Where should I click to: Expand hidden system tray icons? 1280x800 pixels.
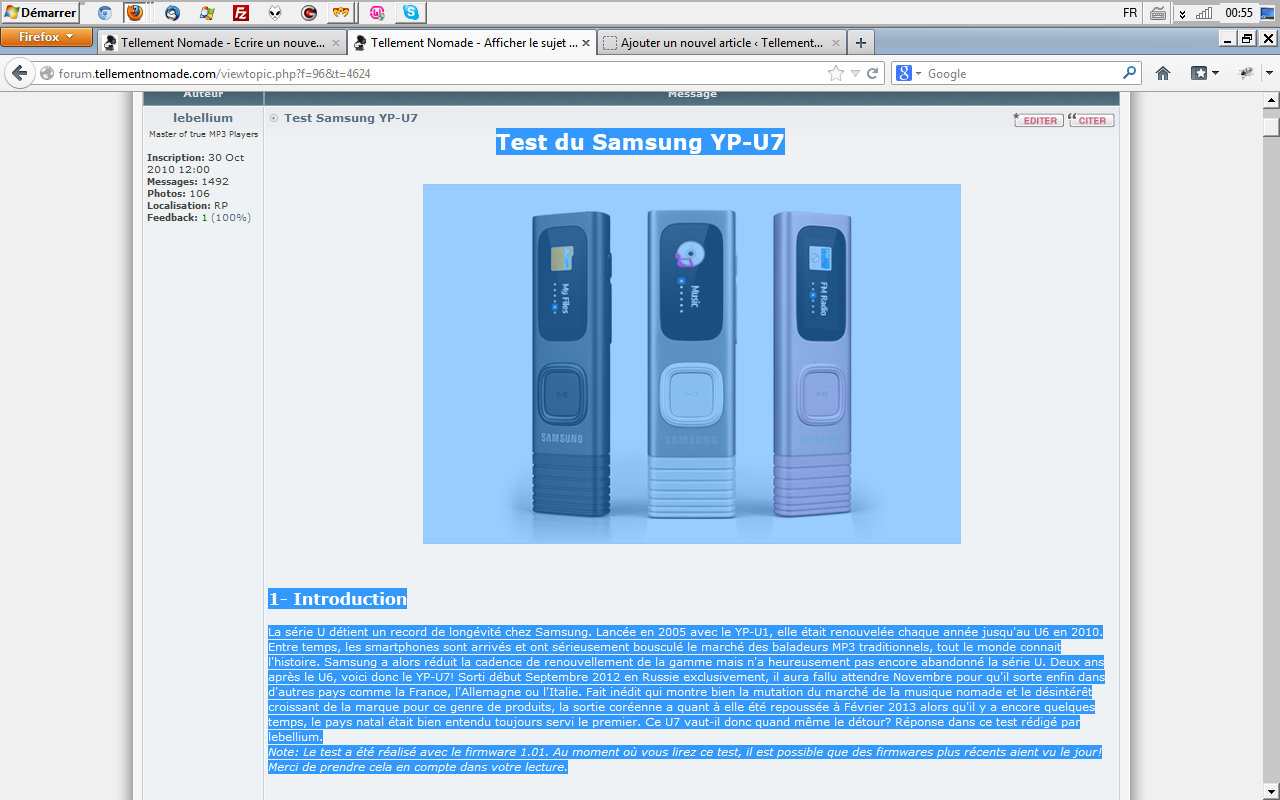click(1182, 13)
